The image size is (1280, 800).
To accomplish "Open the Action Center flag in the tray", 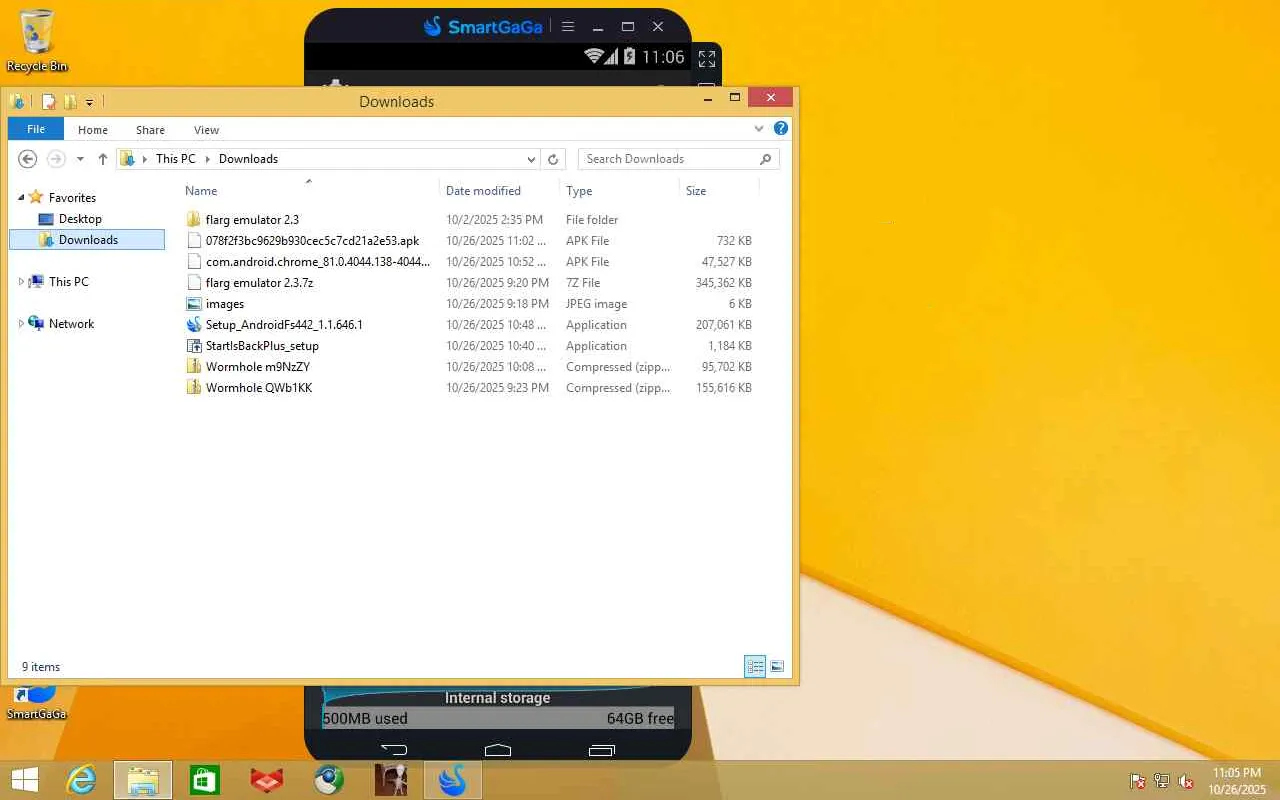I will click(1138, 781).
